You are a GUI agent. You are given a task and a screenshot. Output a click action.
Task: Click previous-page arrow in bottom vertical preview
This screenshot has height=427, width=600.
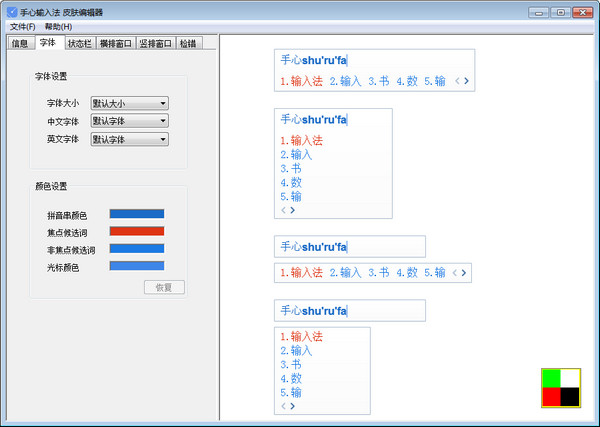tap(284, 406)
